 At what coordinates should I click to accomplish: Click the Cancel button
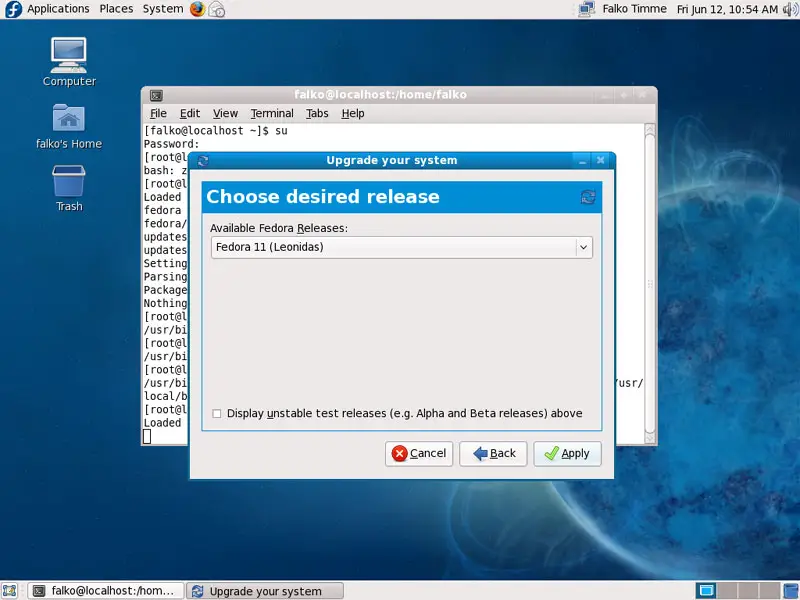pyautogui.click(x=419, y=454)
